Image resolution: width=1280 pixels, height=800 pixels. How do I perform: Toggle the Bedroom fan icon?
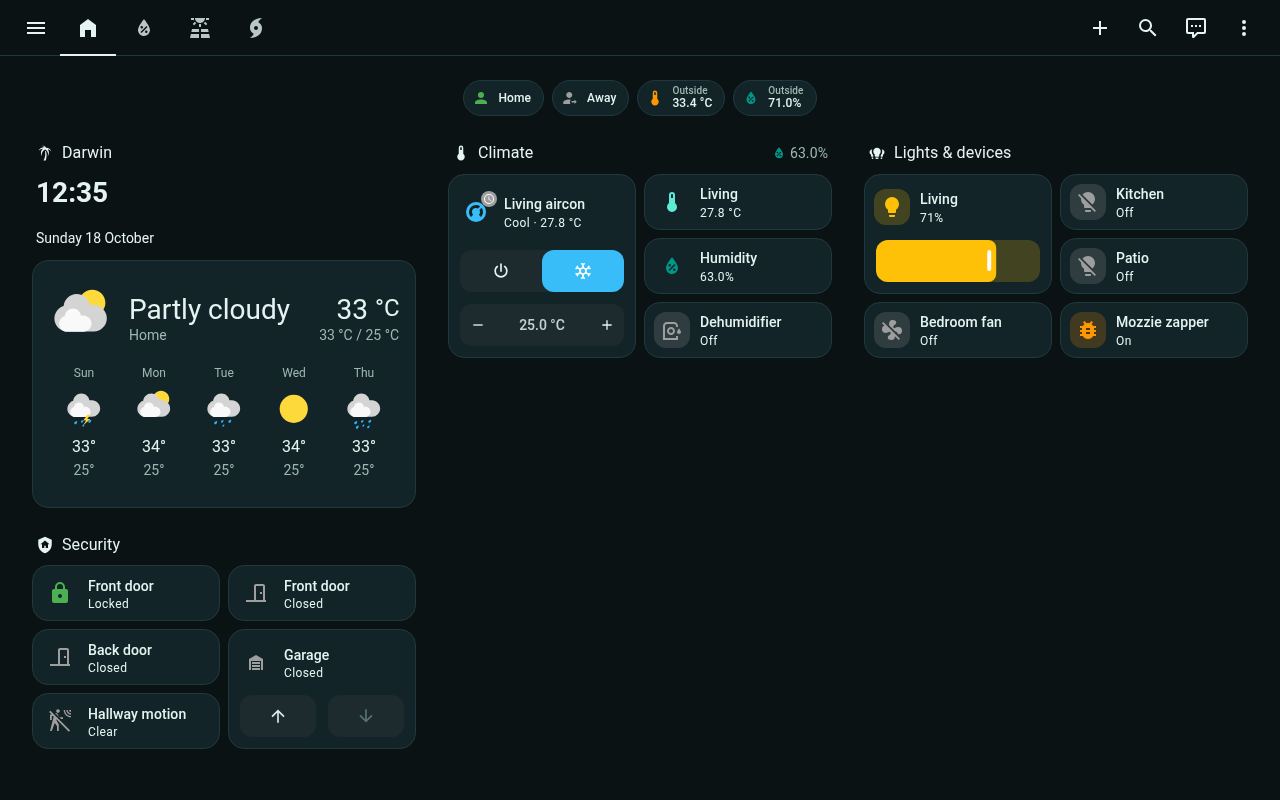[892, 330]
